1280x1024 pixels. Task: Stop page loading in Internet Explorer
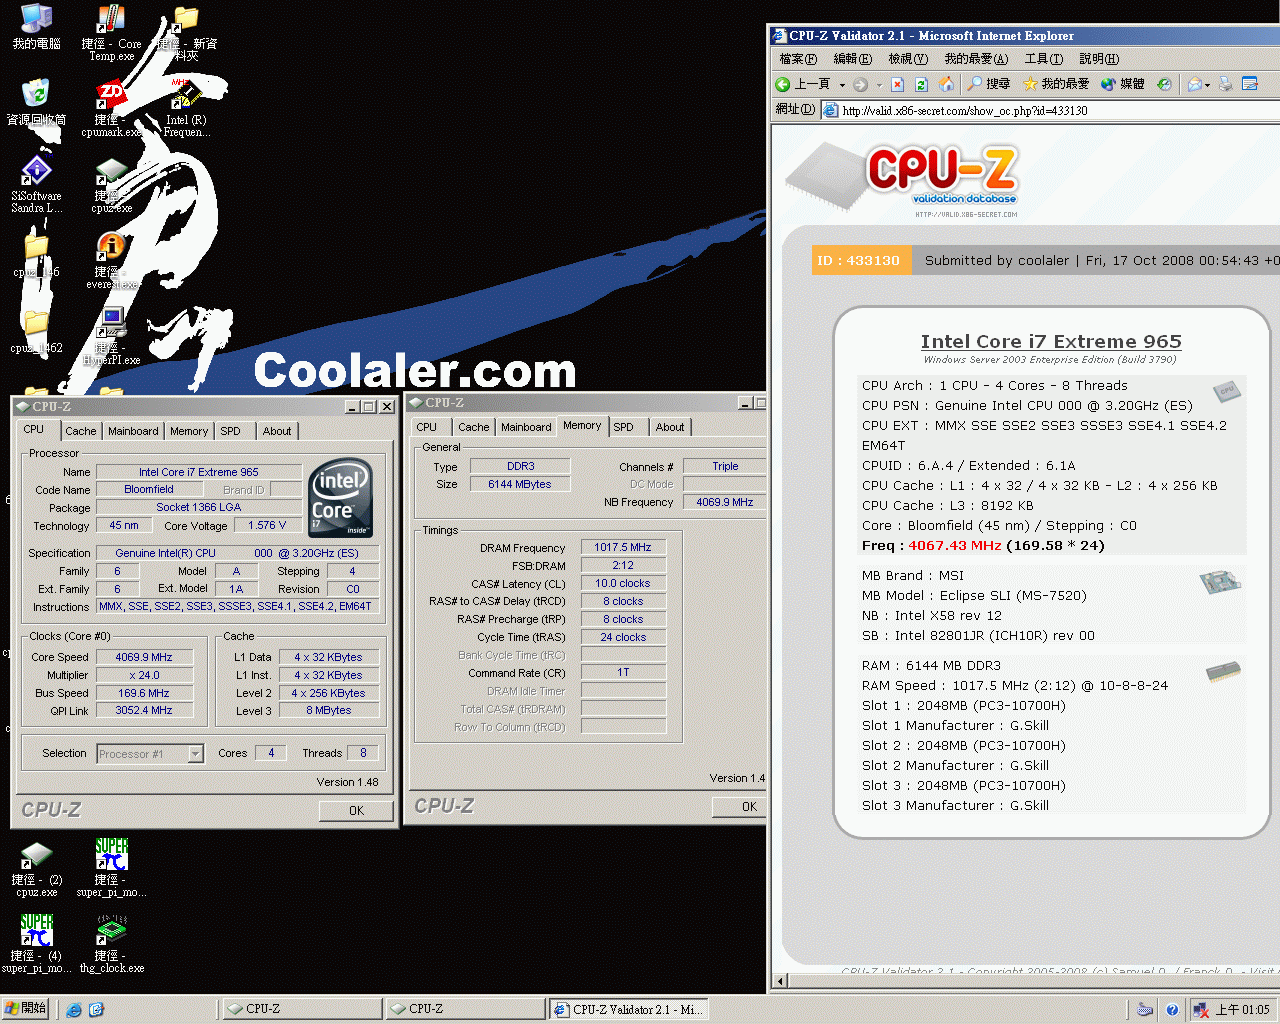(898, 84)
